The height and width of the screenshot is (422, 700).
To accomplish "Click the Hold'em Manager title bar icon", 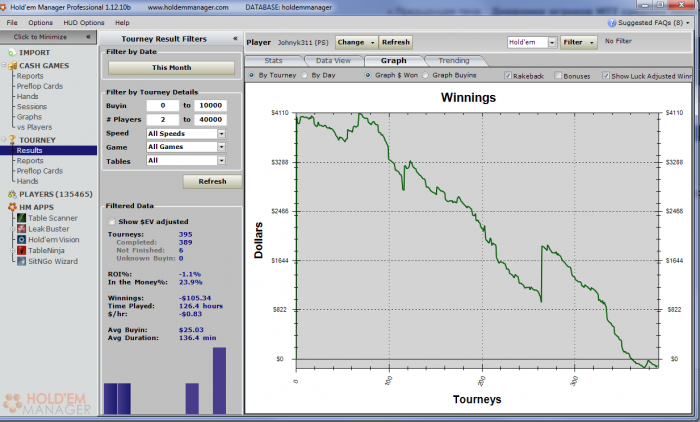I will click(4, 7).
